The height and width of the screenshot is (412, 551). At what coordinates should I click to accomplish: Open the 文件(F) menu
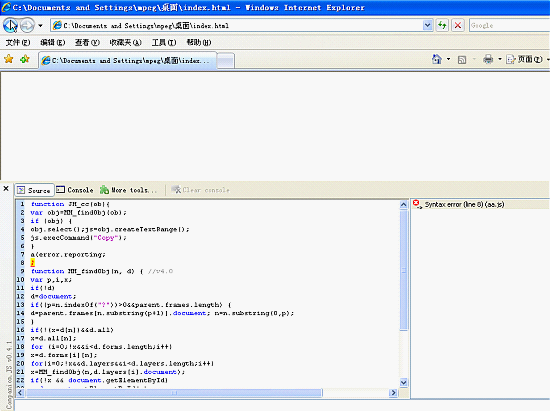[x=18, y=43]
